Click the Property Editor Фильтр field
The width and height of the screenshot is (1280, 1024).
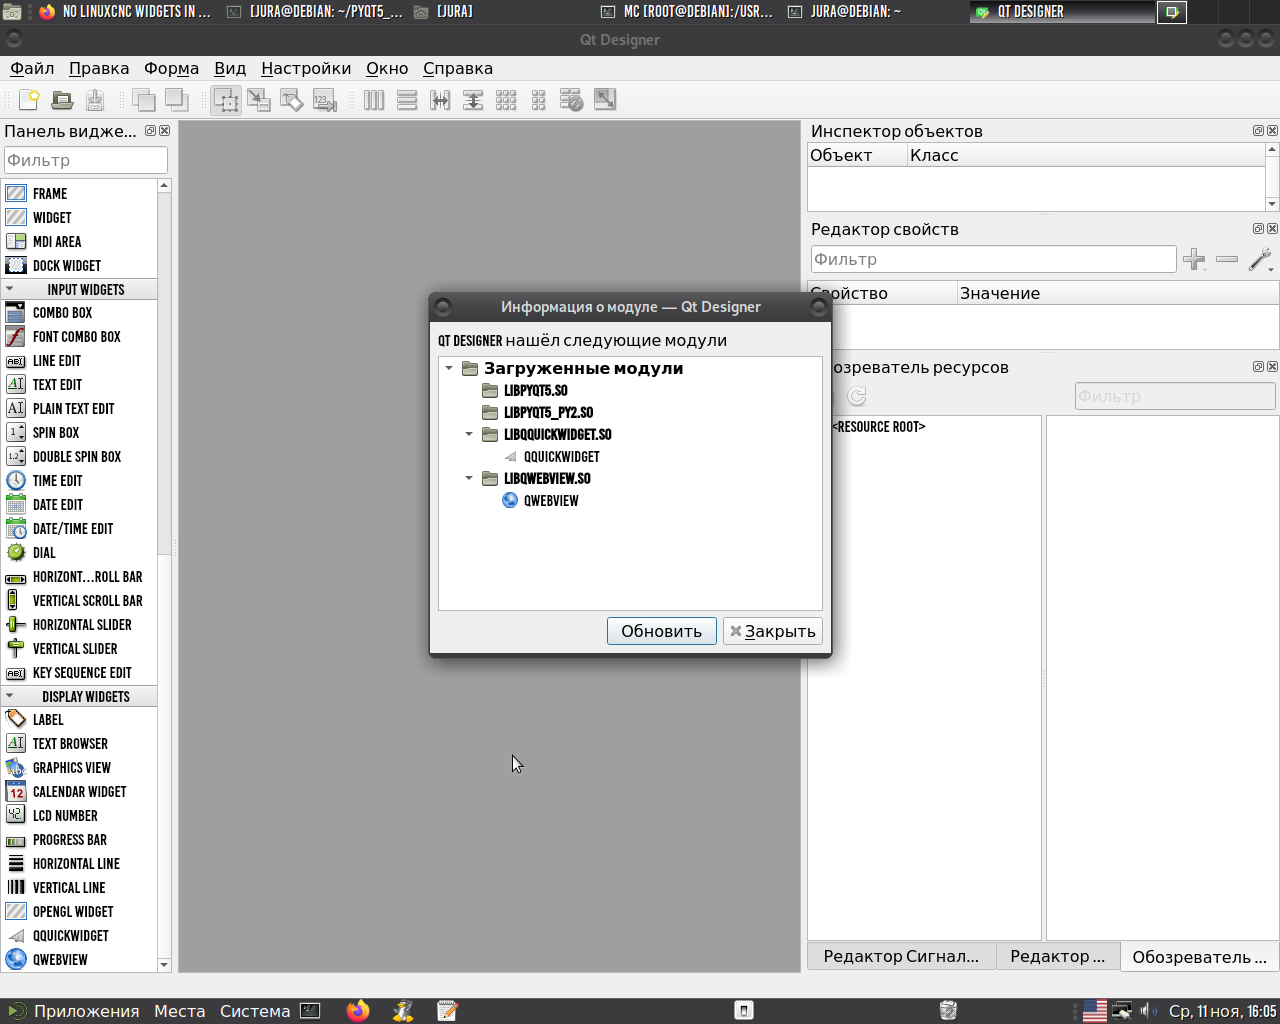[993, 259]
